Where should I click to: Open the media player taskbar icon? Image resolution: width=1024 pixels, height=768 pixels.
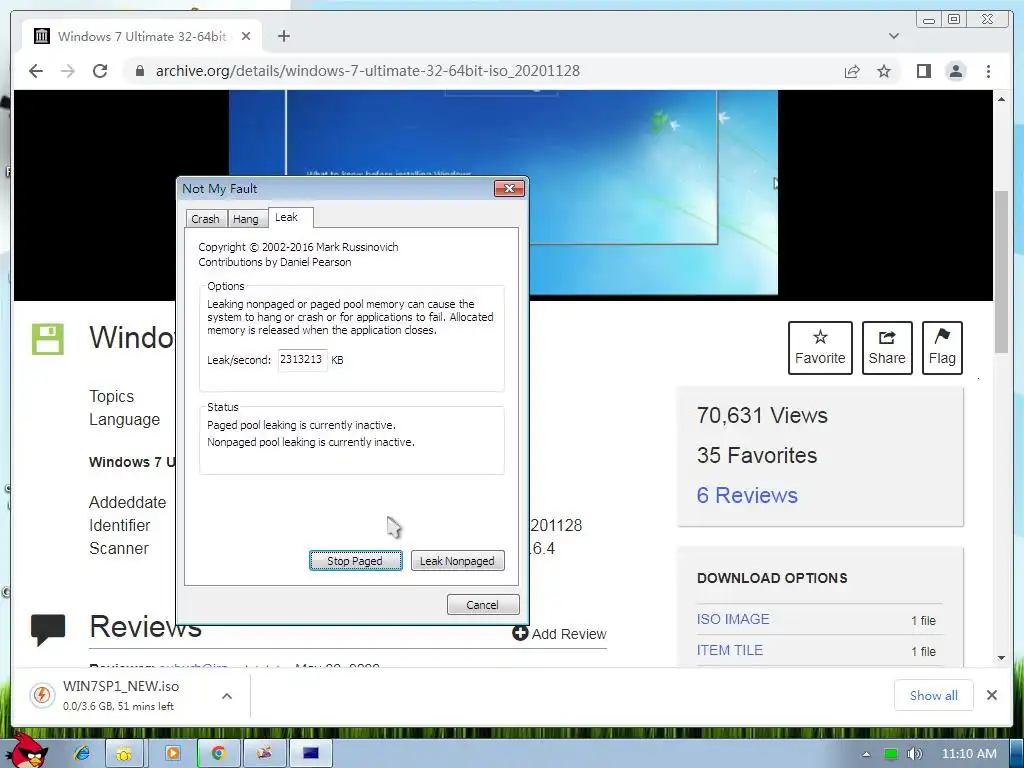[x=172, y=753]
